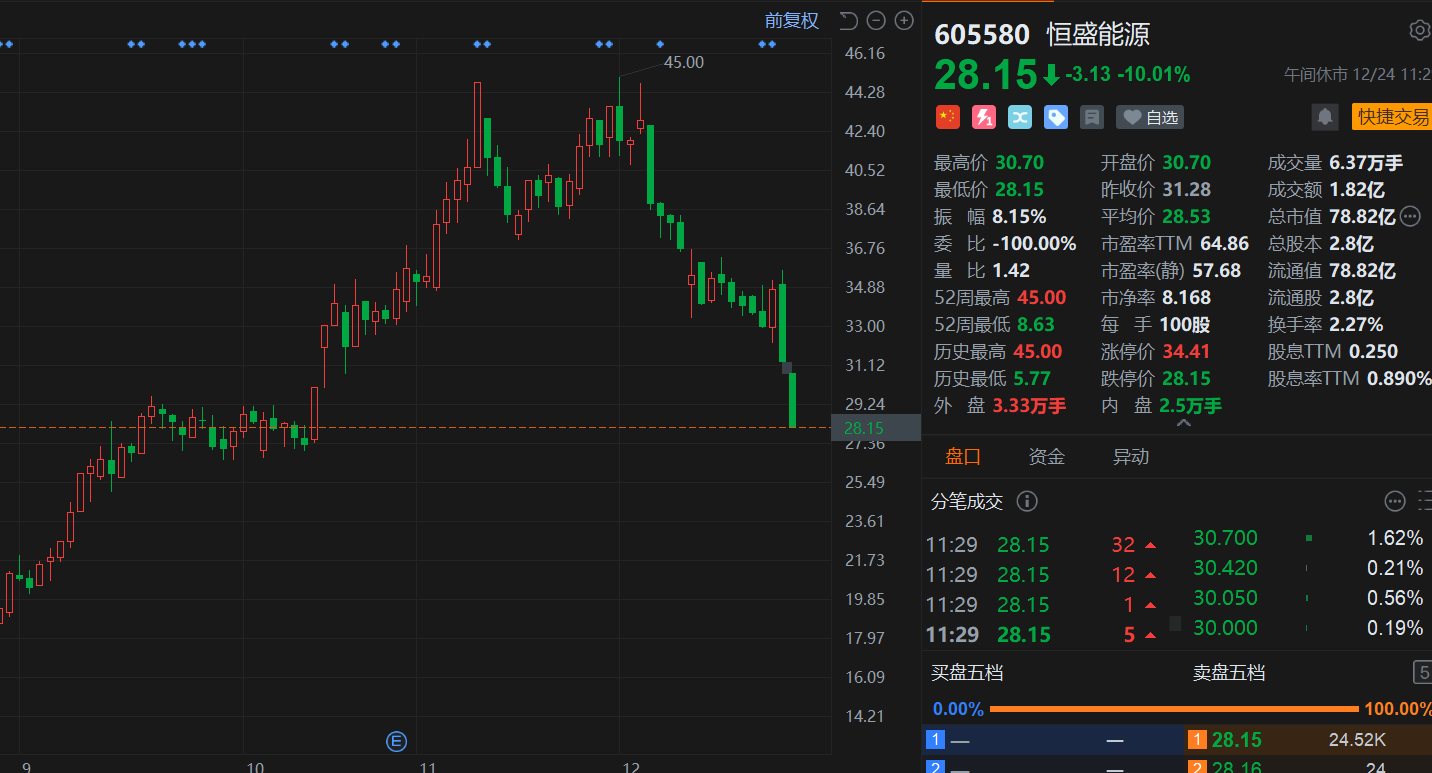Click the 52周最高 value 45.00
The image size is (1432, 773).
pos(1041,297)
